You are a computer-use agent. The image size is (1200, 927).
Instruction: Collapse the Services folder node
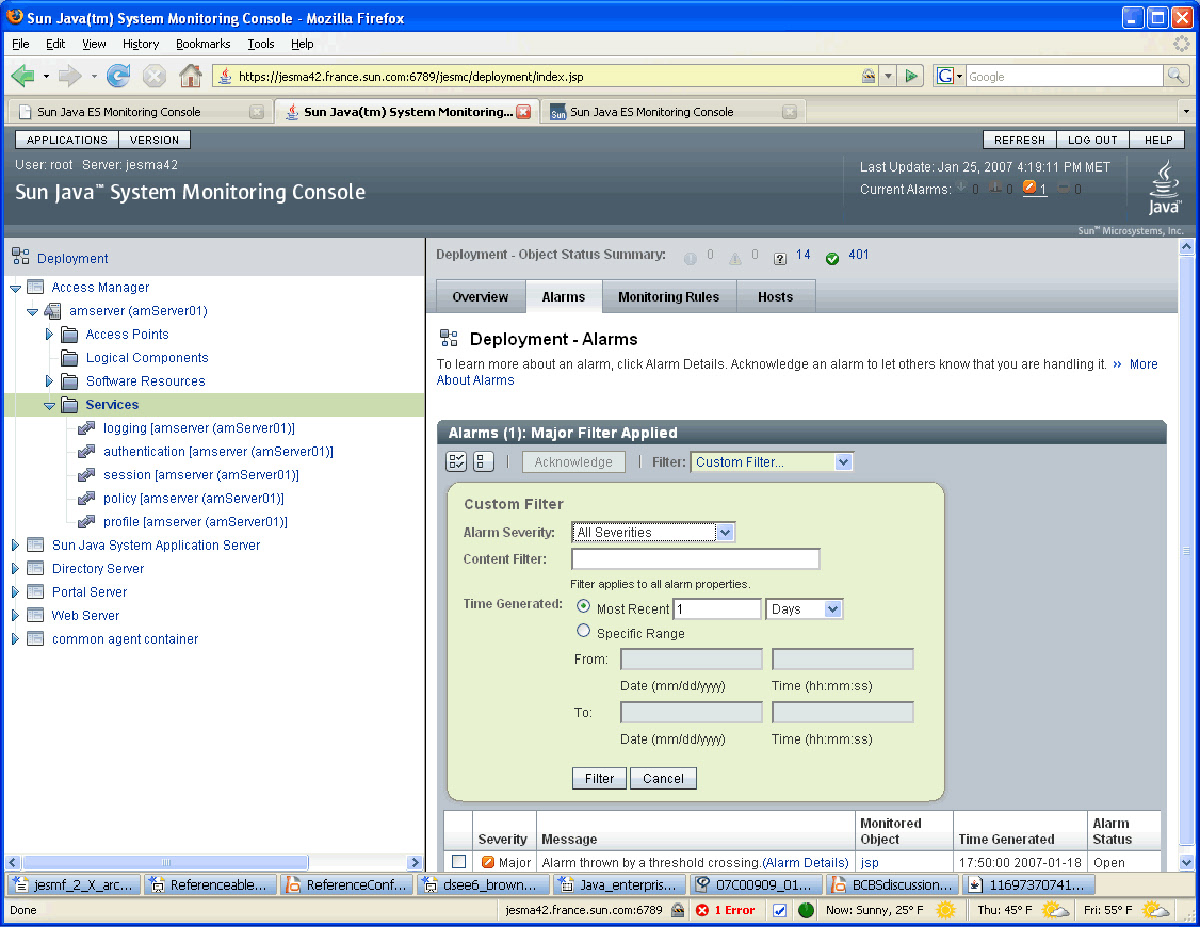click(x=49, y=405)
